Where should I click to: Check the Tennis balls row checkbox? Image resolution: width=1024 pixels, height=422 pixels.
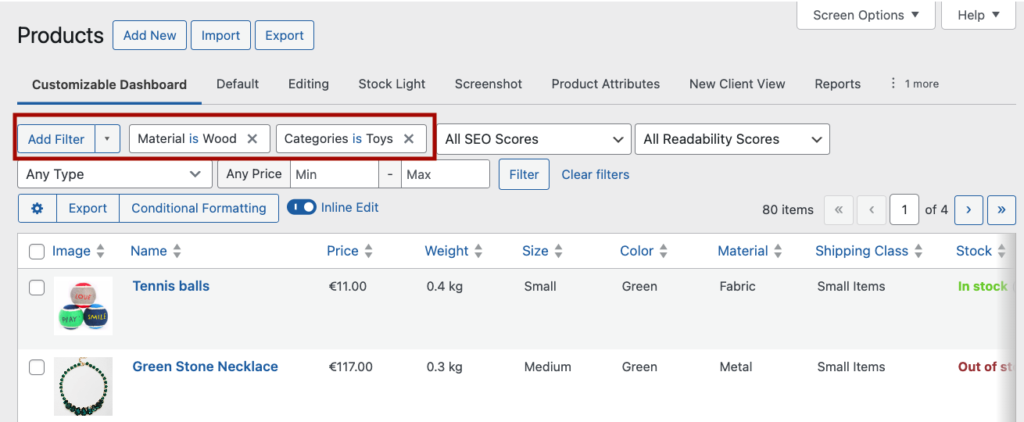point(37,287)
